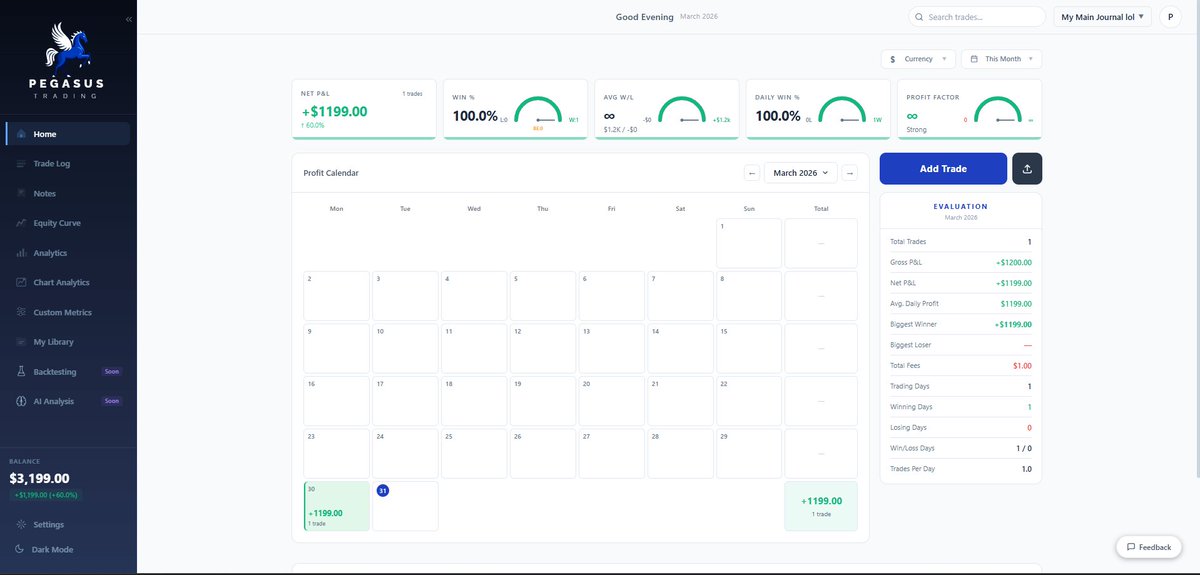Click calendar day 12
The width and height of the screenshot is (1200, 575).
coord(543,348)
